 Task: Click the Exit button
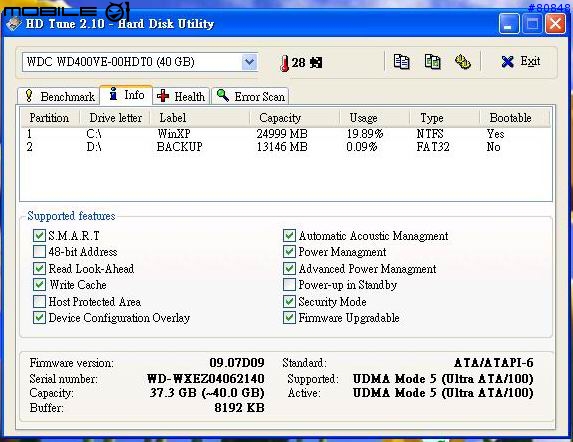pyautogui.click(x=520, y=61)
